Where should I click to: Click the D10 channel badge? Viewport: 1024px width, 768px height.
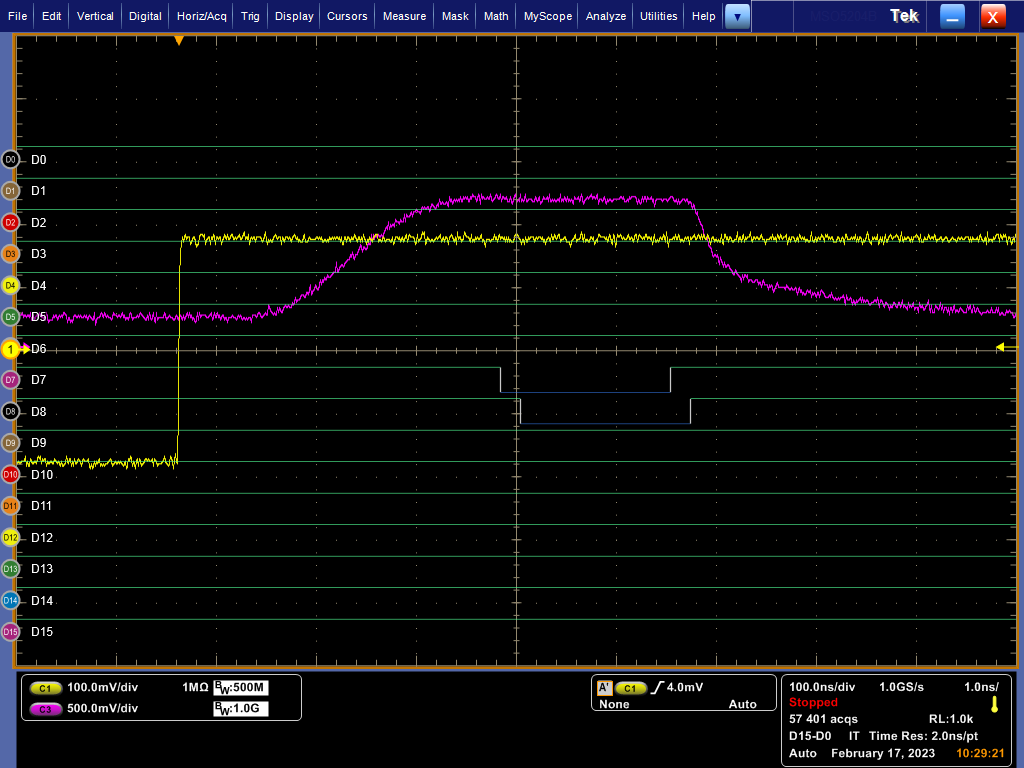coord(11,474)
